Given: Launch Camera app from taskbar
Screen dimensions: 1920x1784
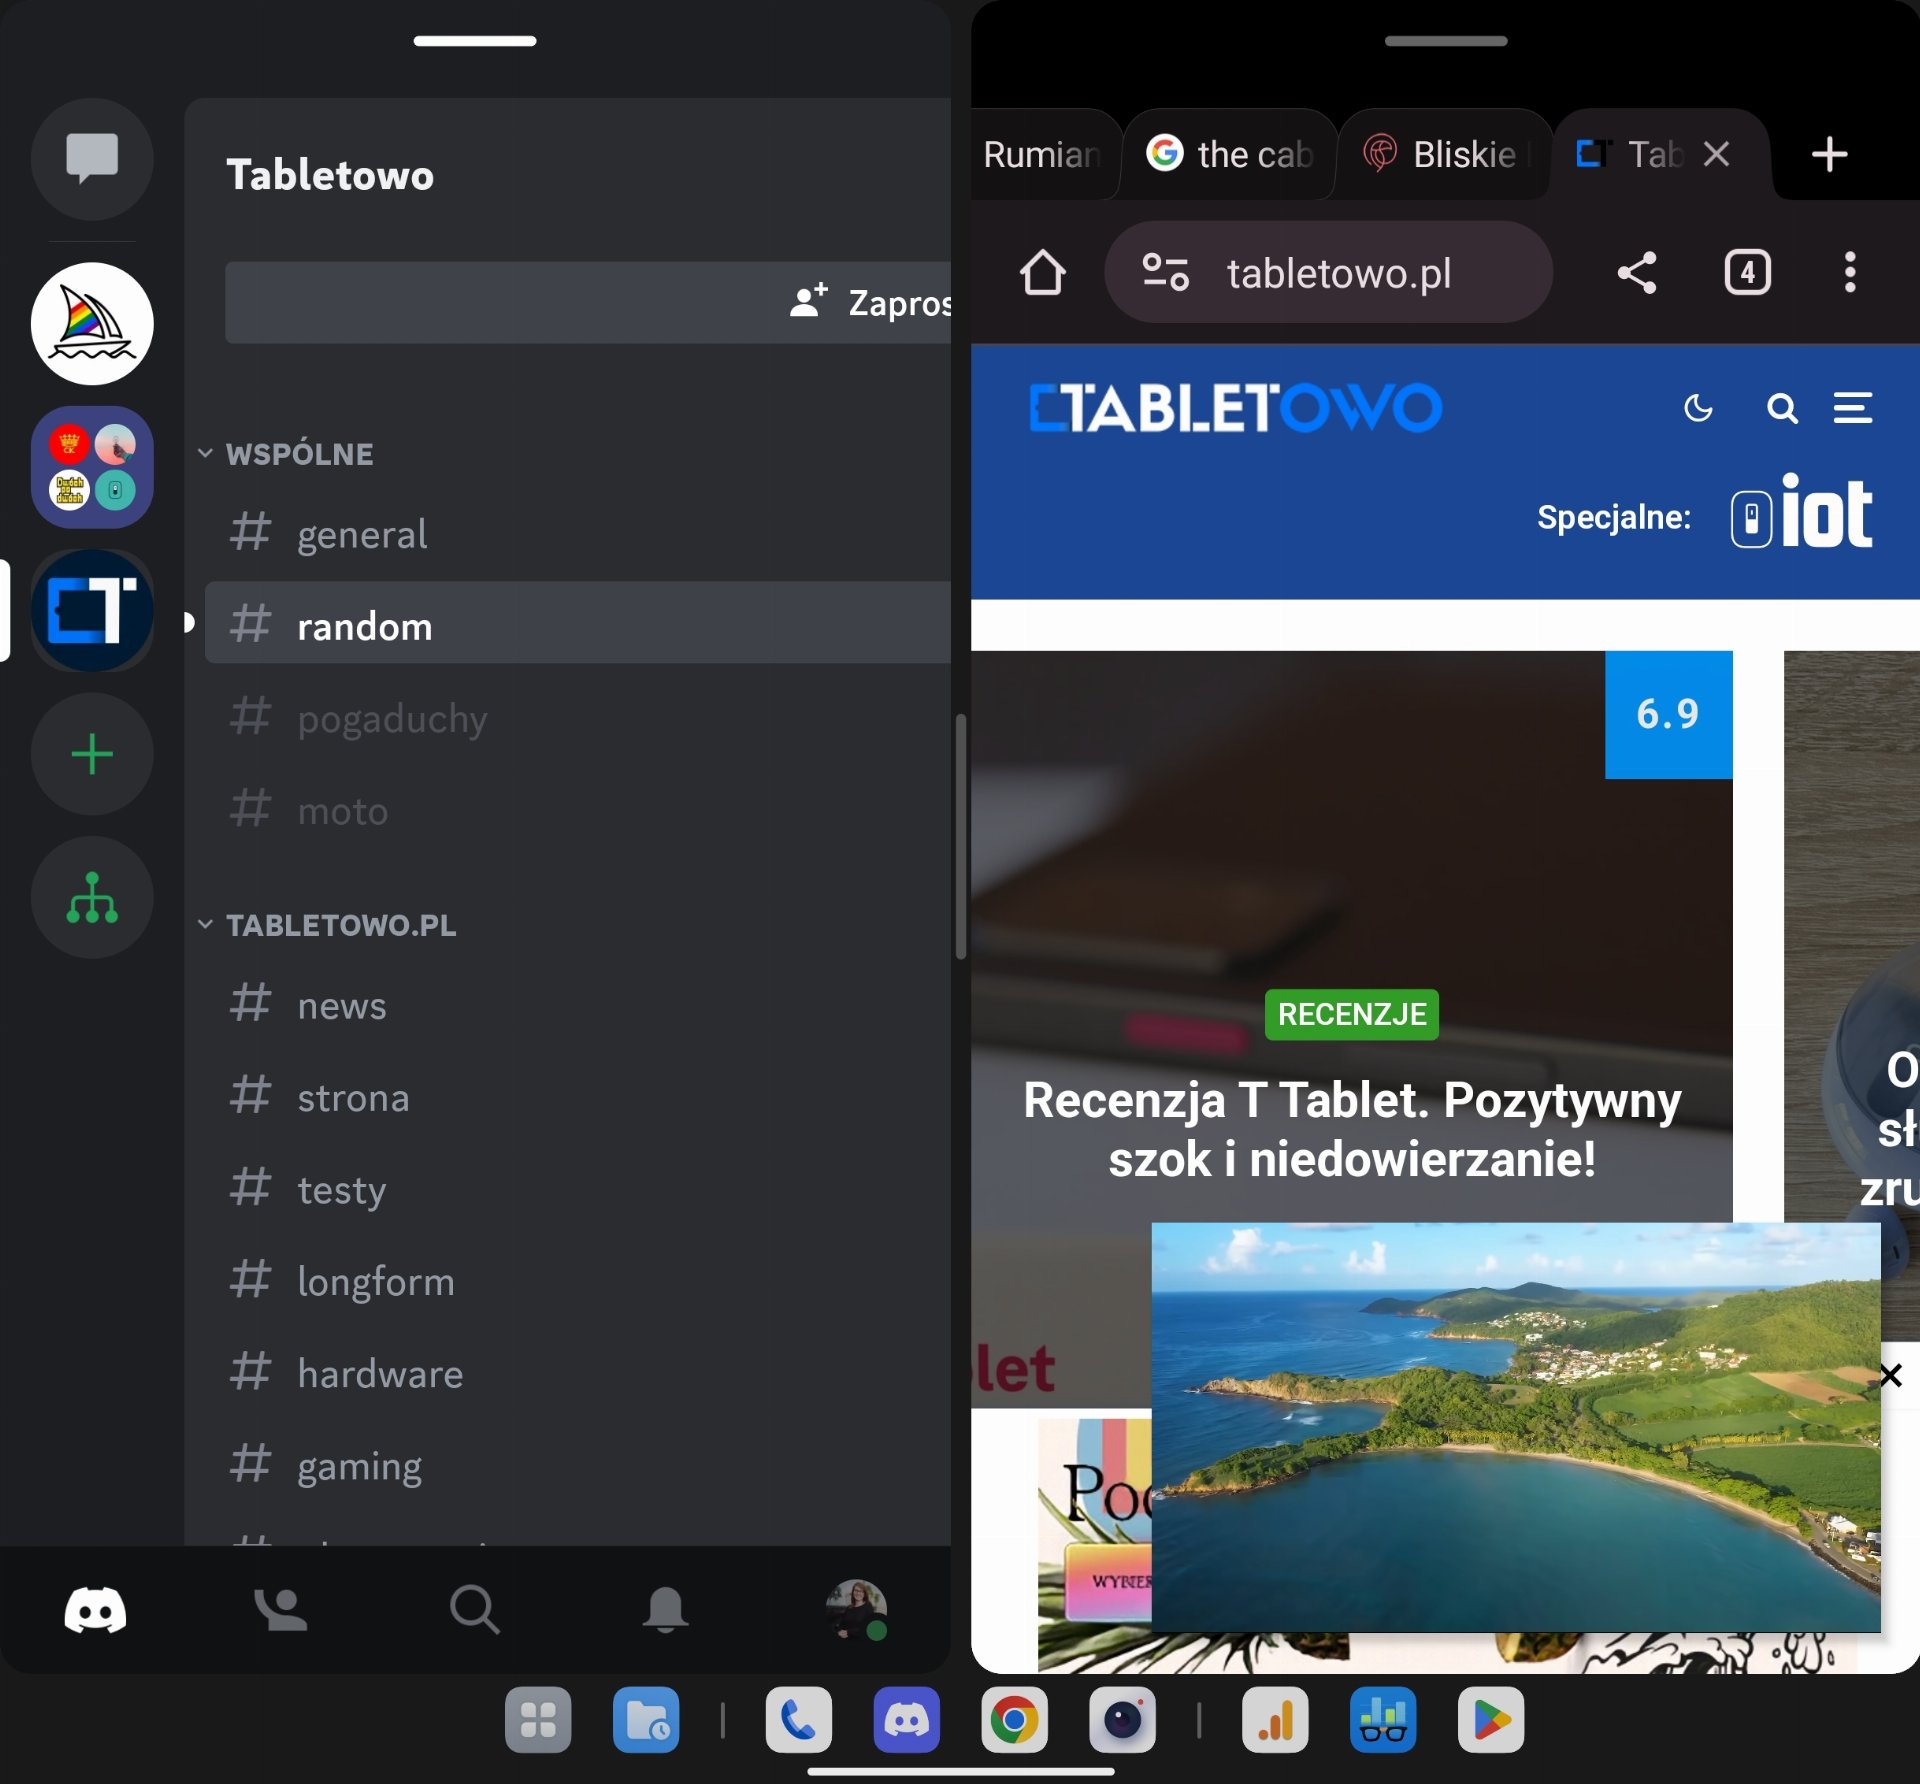Looking at the screenshot, I should [1122, 1720].
